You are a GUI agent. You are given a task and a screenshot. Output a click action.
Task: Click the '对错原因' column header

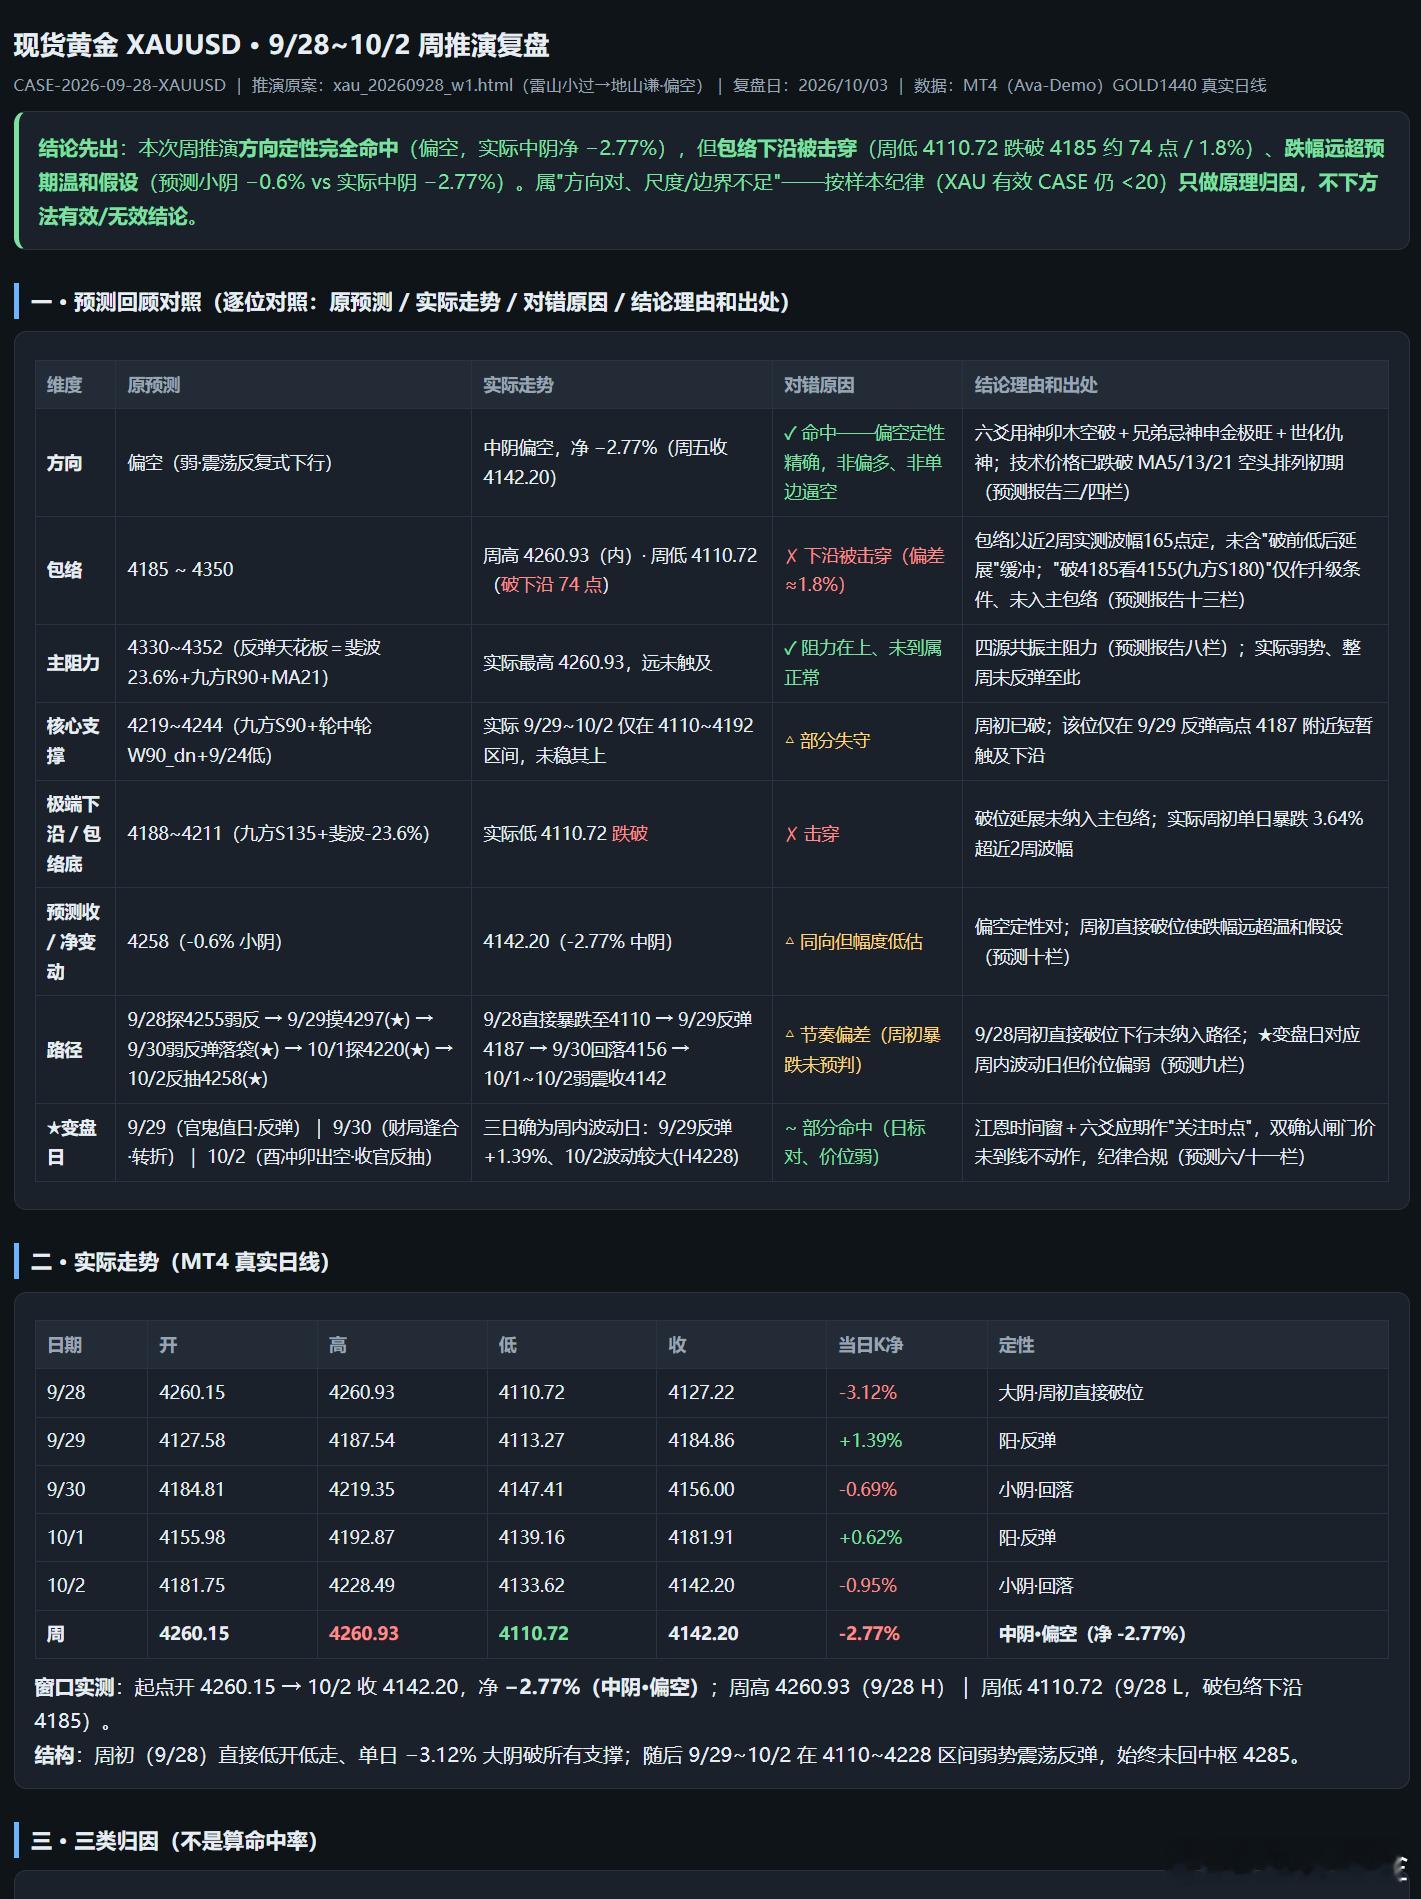(x=820, y=385)
